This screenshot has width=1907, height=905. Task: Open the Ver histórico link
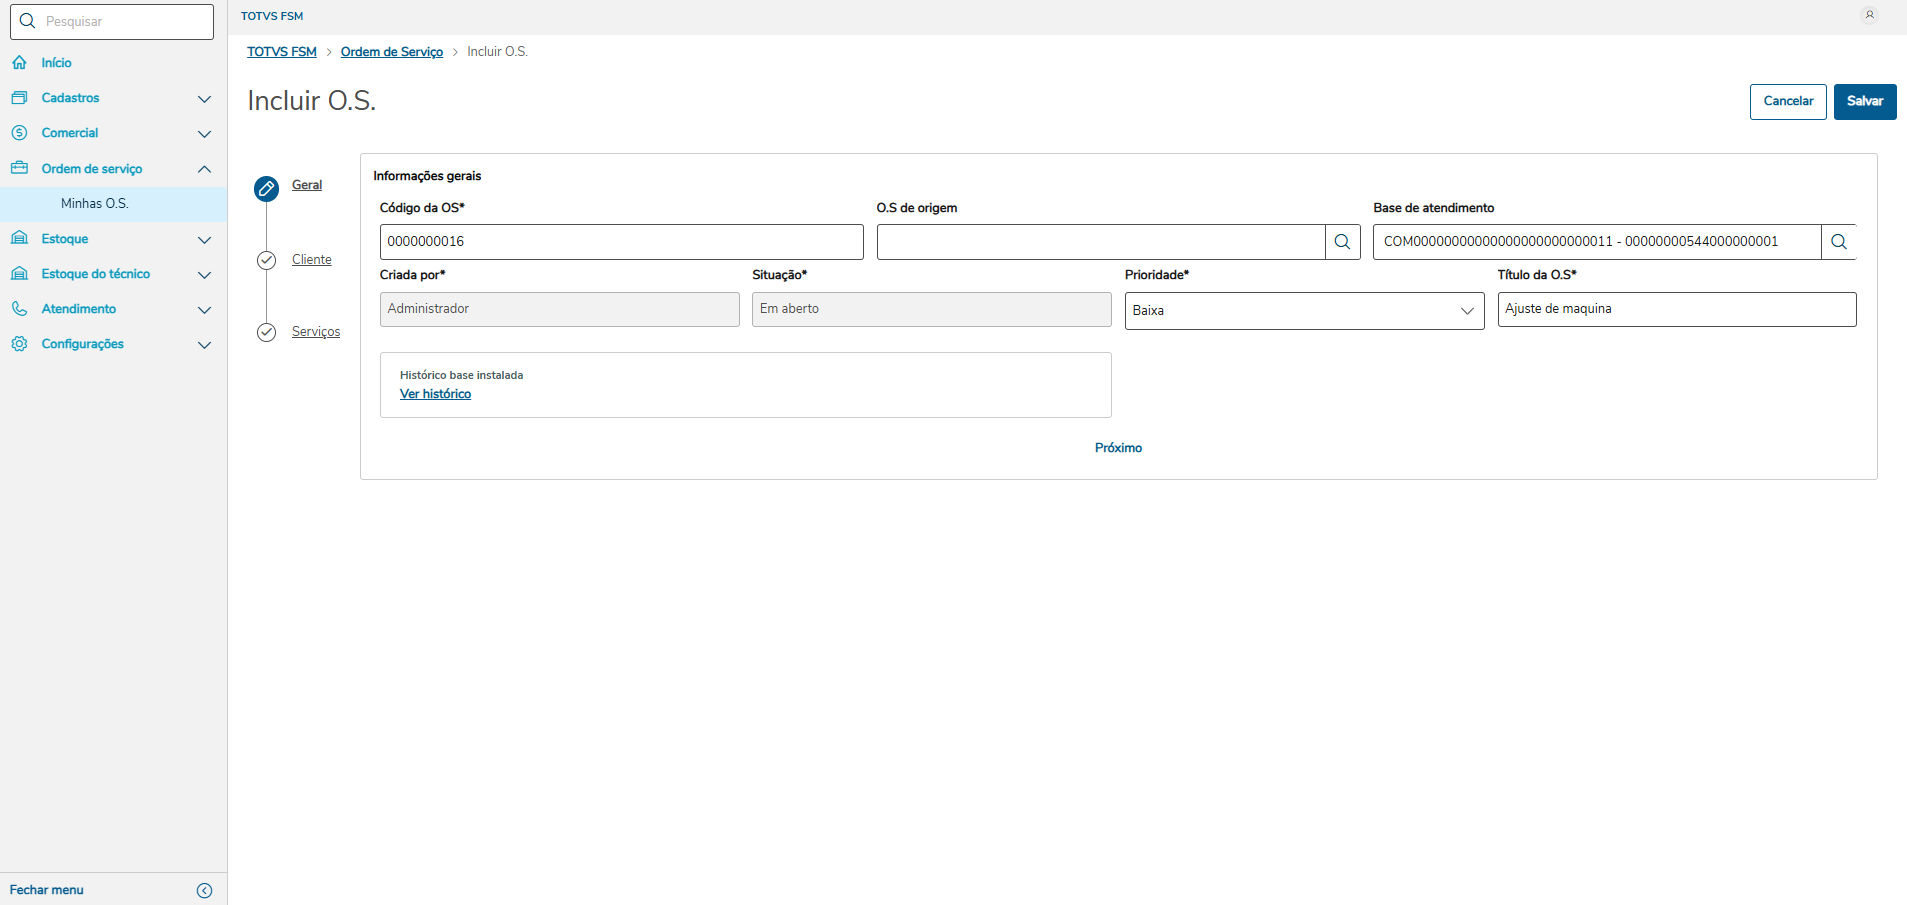point(435,394)
